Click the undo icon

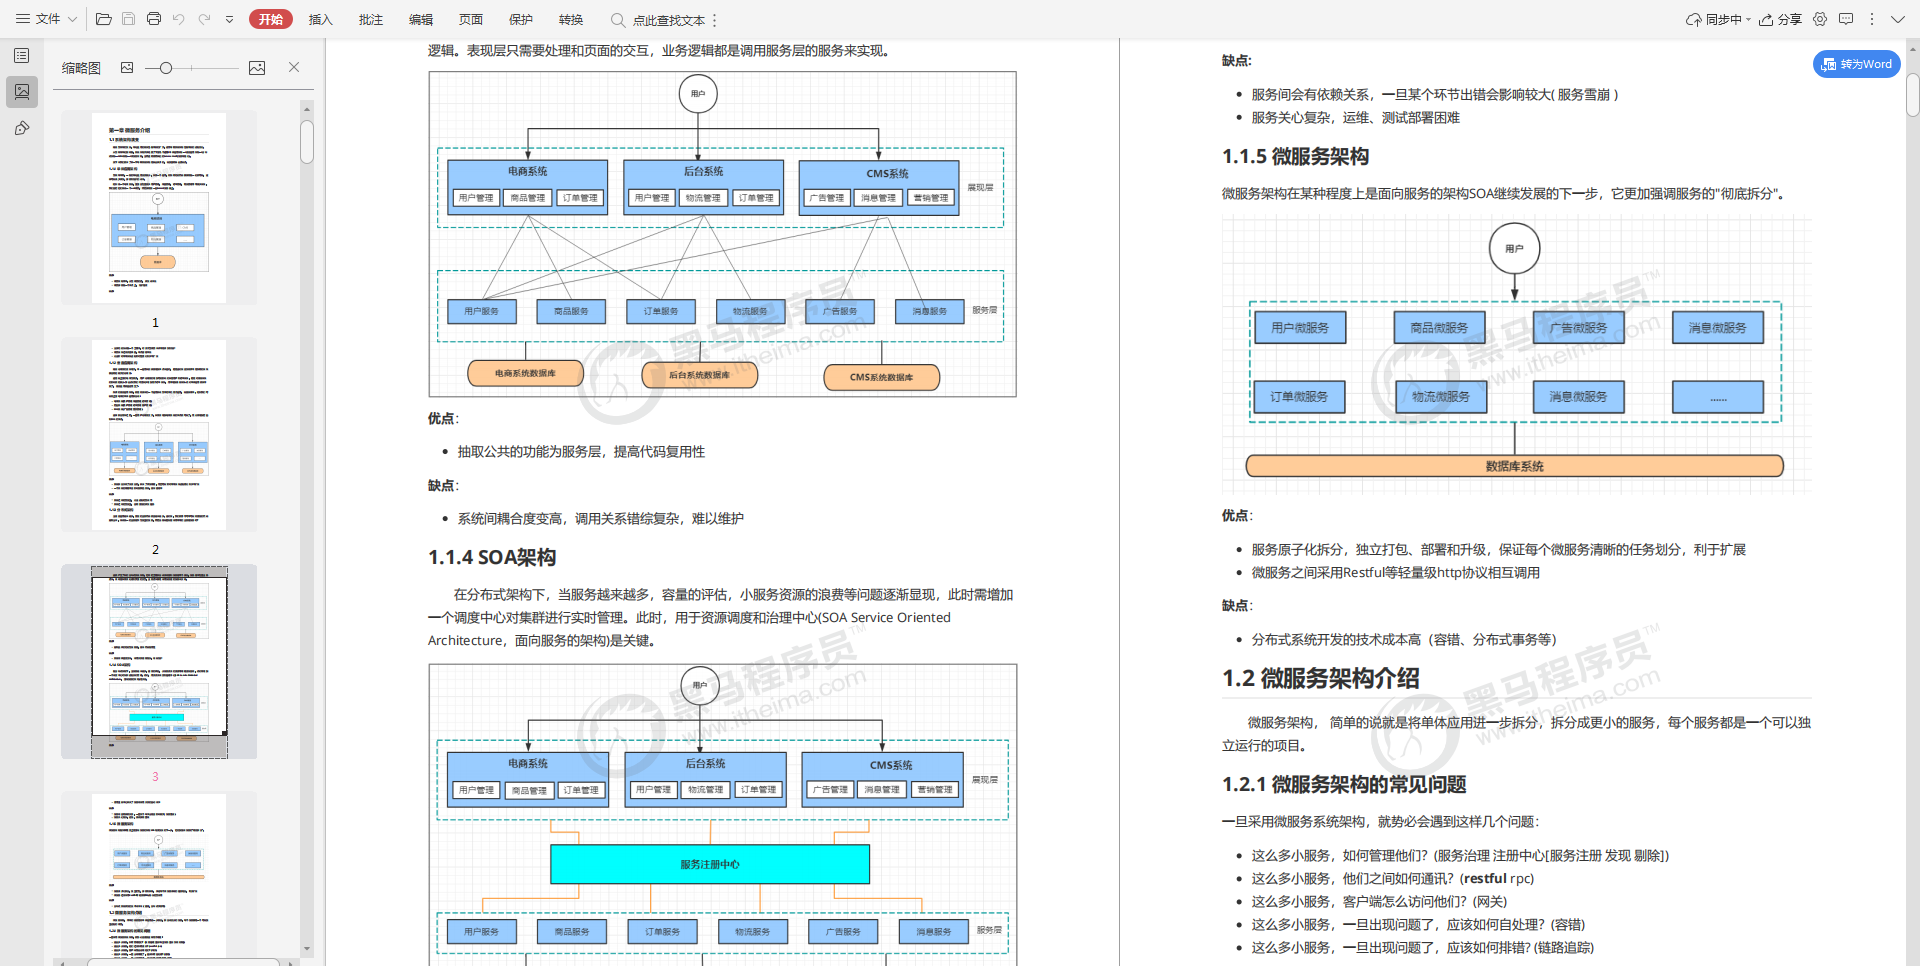[178, 18]
